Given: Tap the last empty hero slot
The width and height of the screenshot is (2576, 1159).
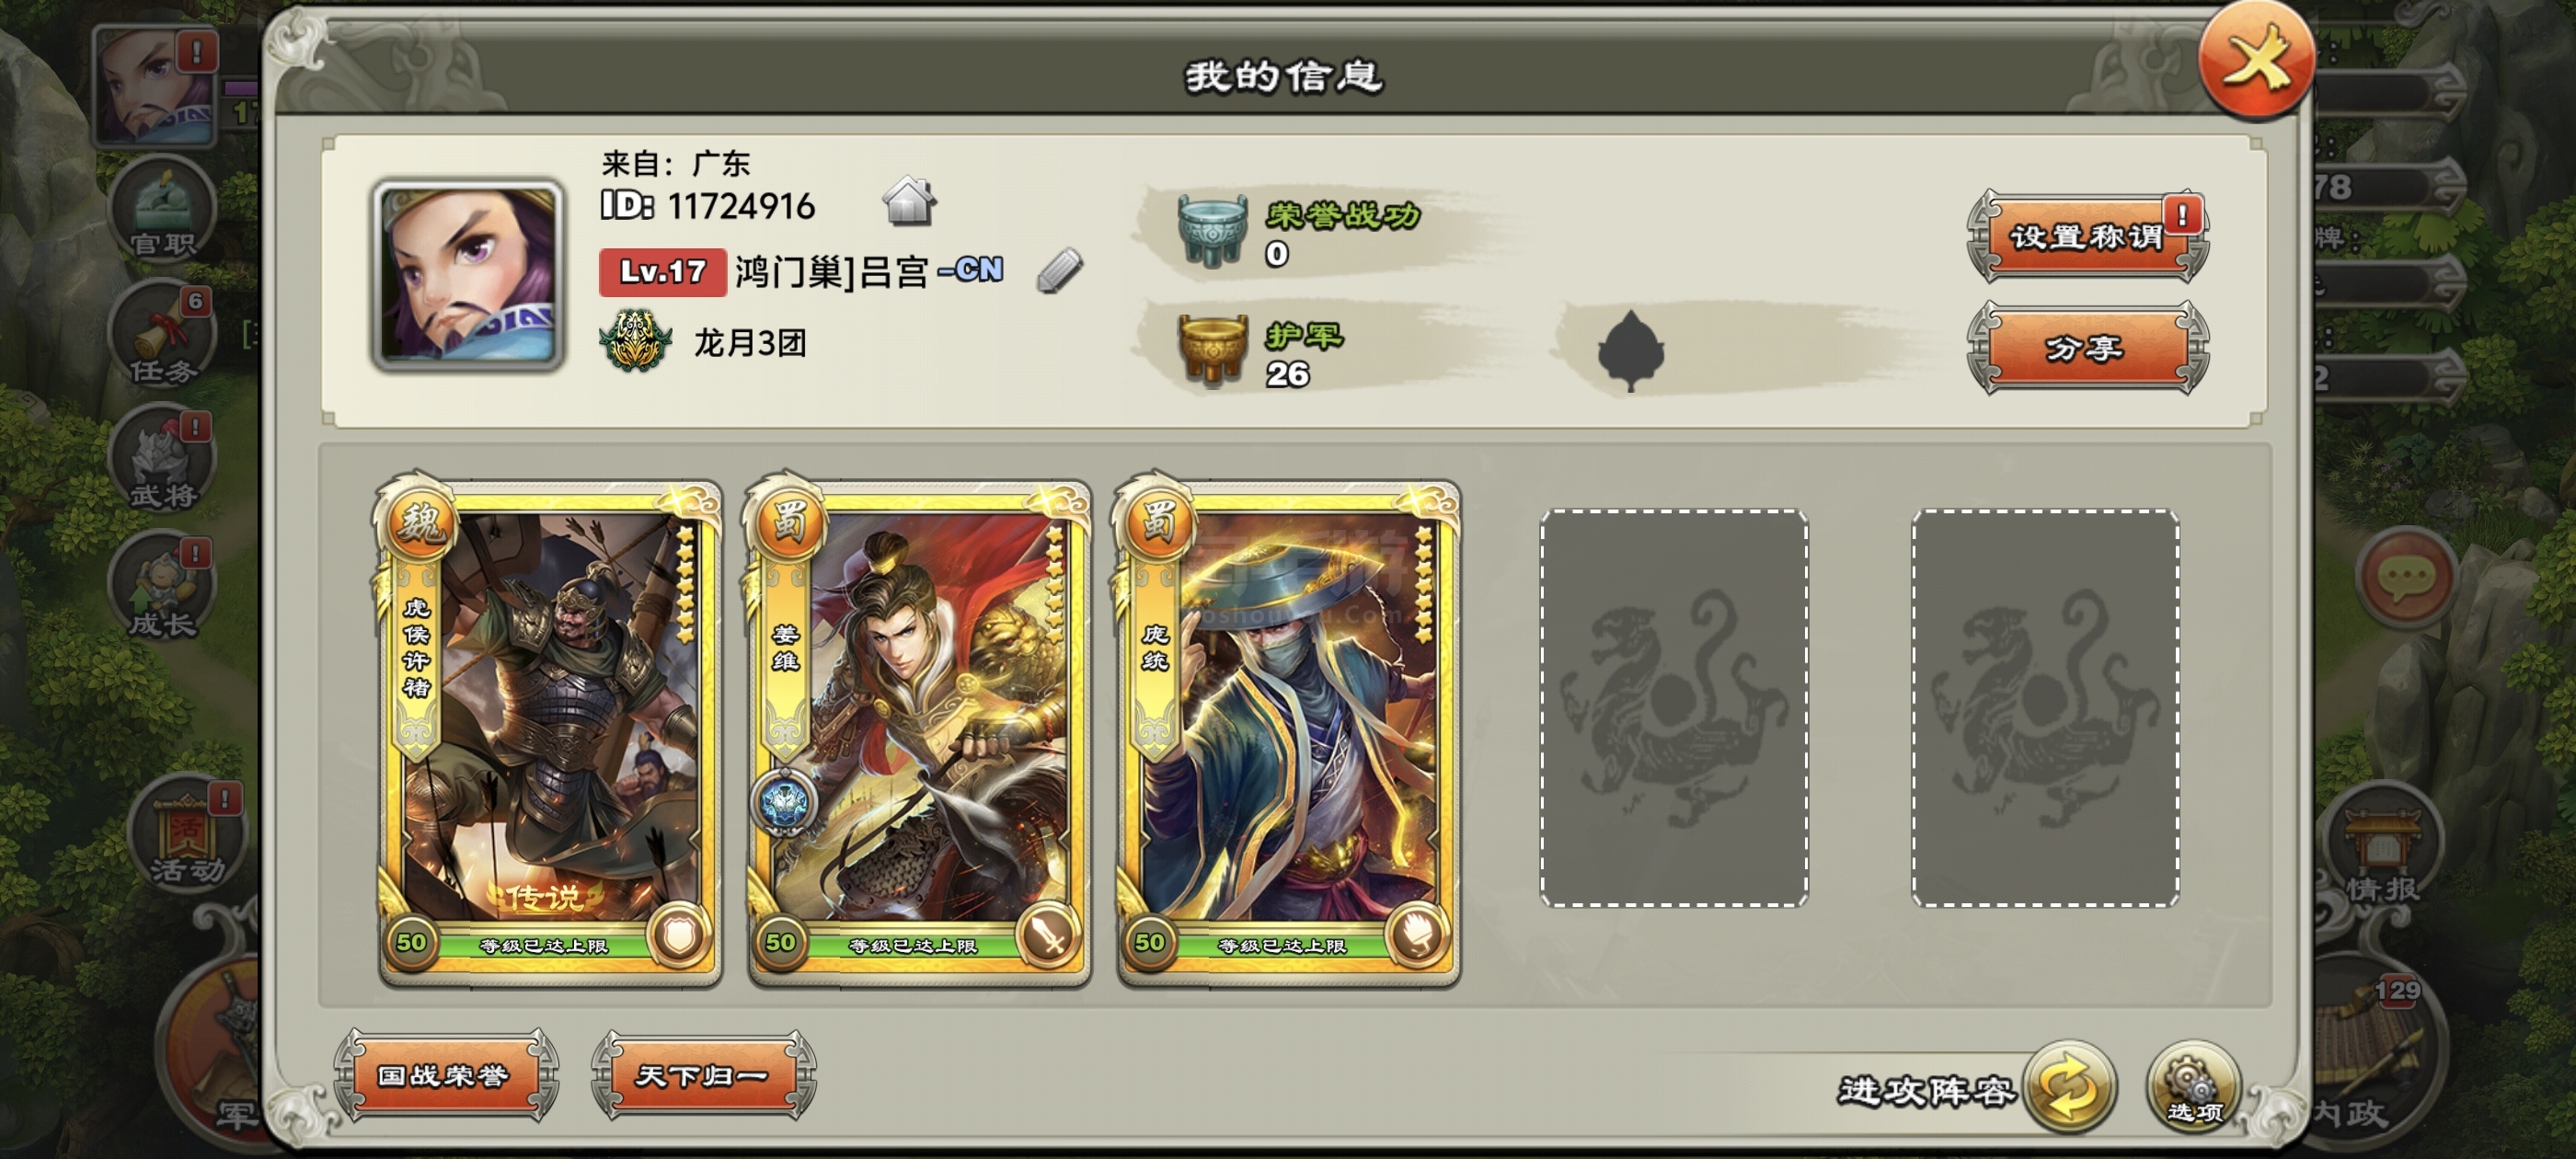Looking at the screenshot, I should [2045, 708].
